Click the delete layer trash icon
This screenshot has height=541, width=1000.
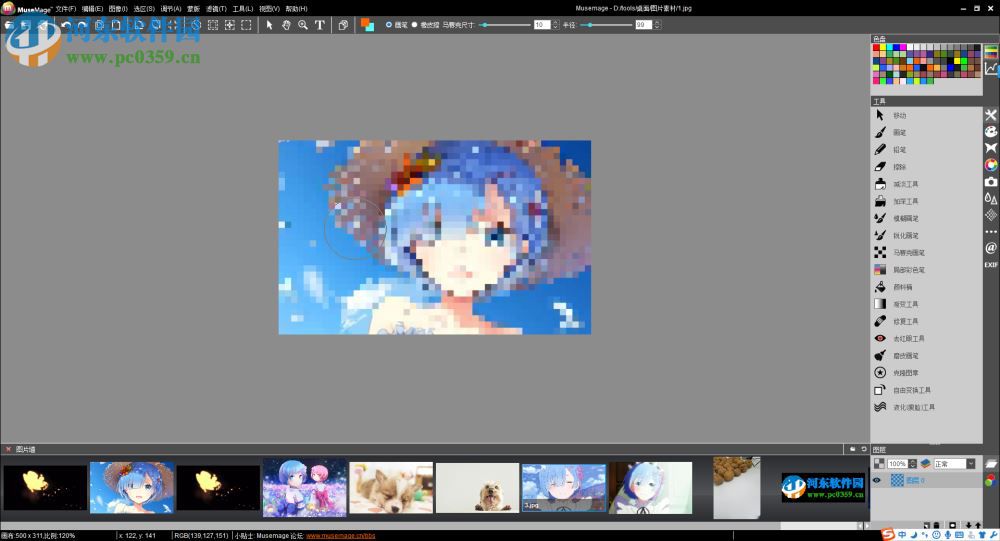click(x=936, y=526)
